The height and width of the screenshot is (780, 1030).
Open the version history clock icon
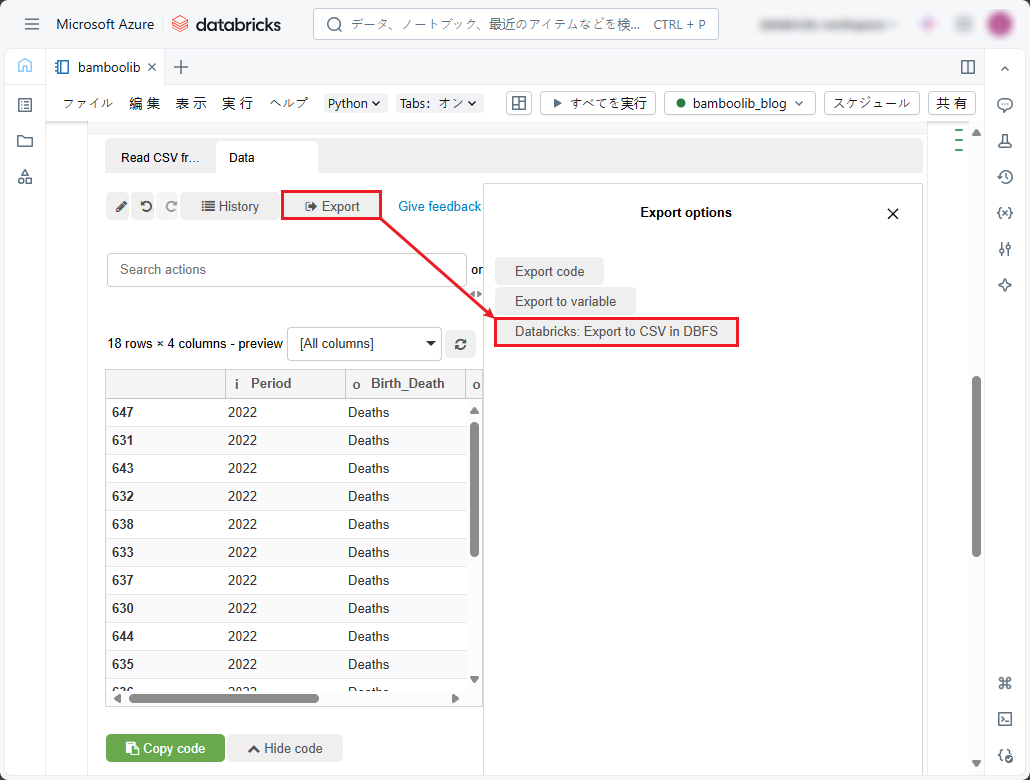coord(1005,177)
